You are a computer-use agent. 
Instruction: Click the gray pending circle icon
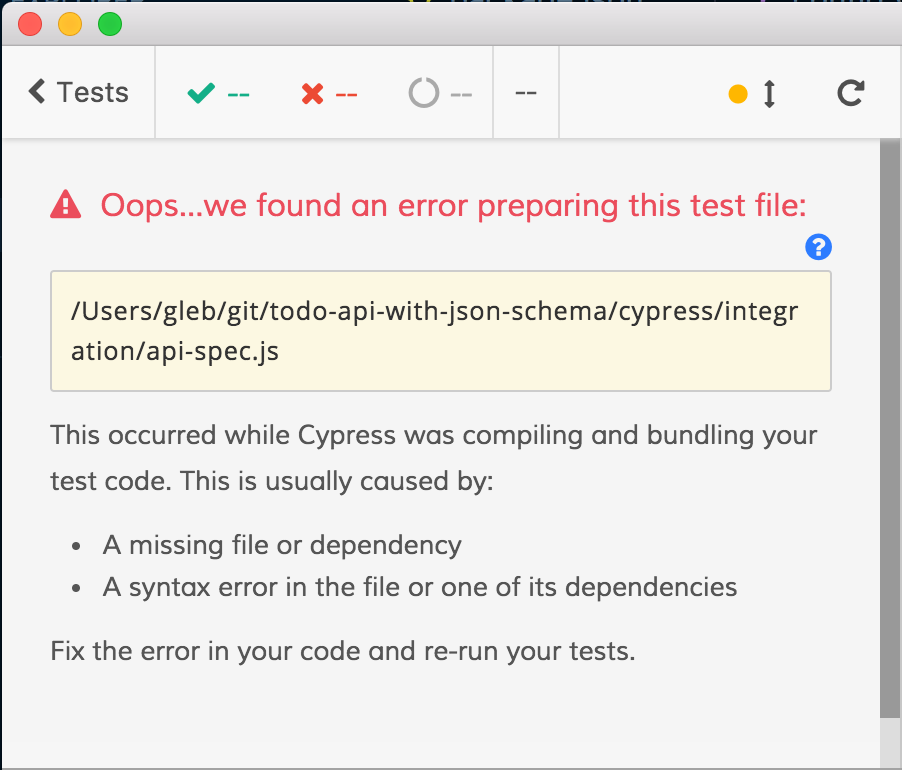(424, 94)
